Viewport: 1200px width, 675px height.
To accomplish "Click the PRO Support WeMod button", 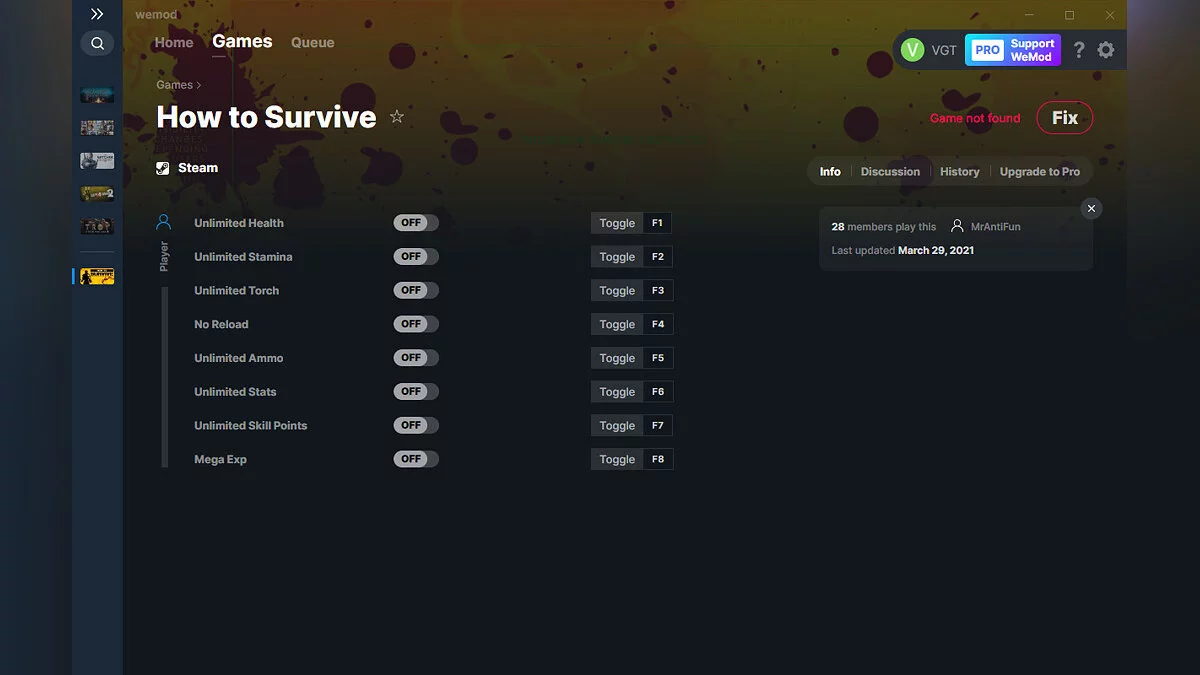I will coord(1012,50).
